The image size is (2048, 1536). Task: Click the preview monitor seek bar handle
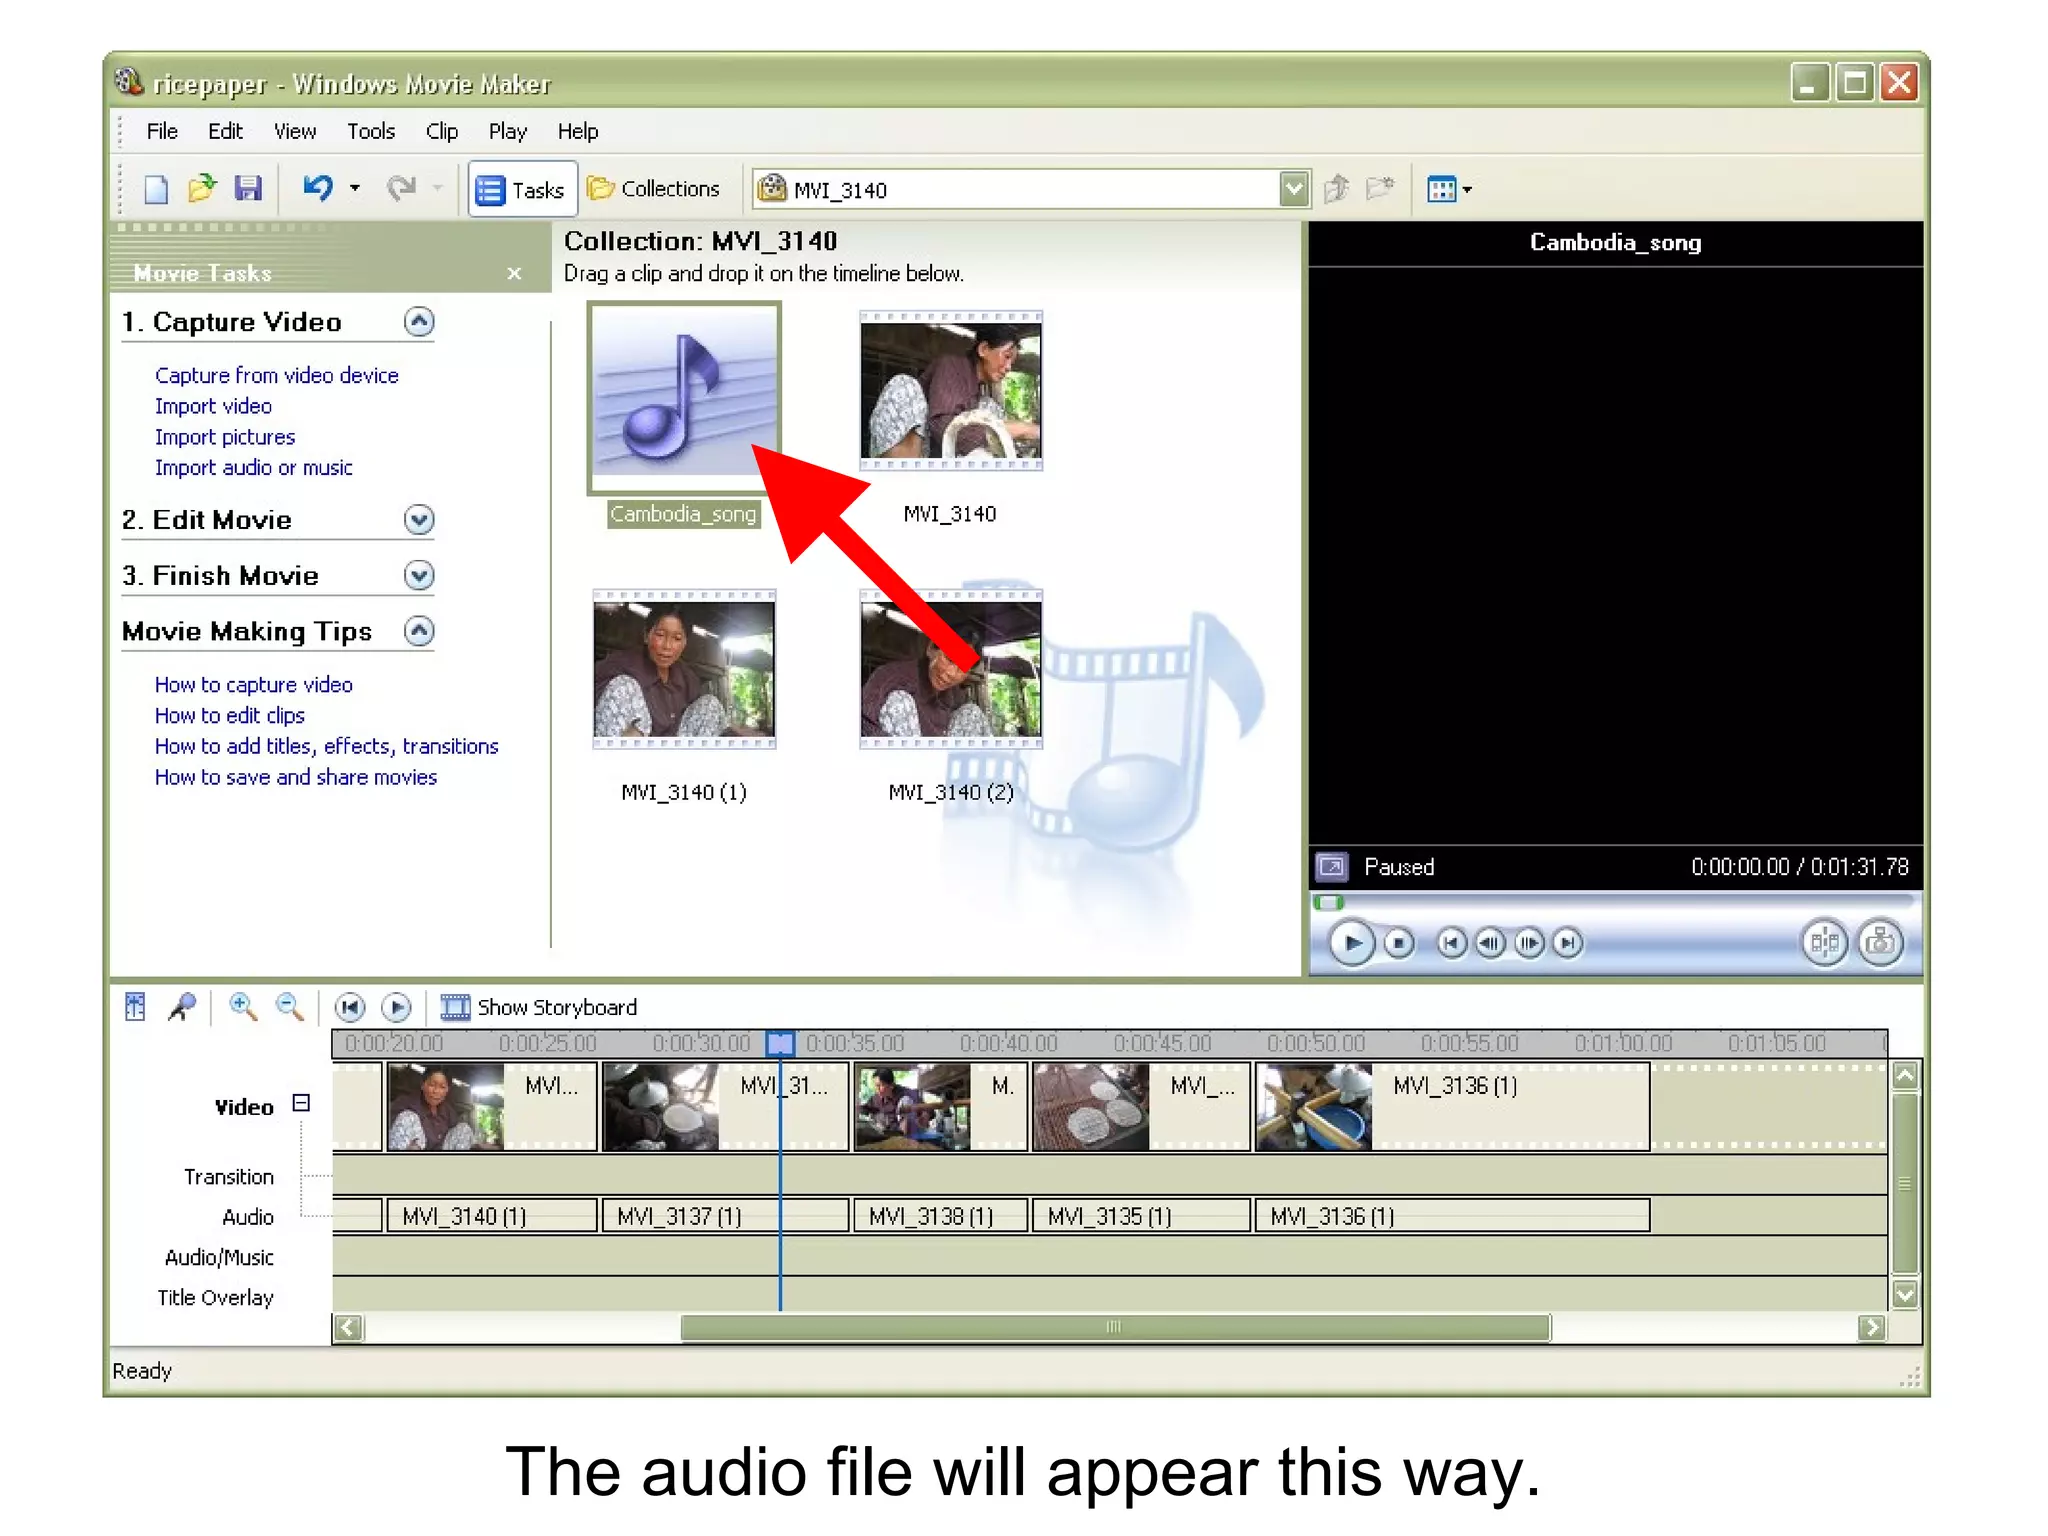click(x=1329, y=903)
